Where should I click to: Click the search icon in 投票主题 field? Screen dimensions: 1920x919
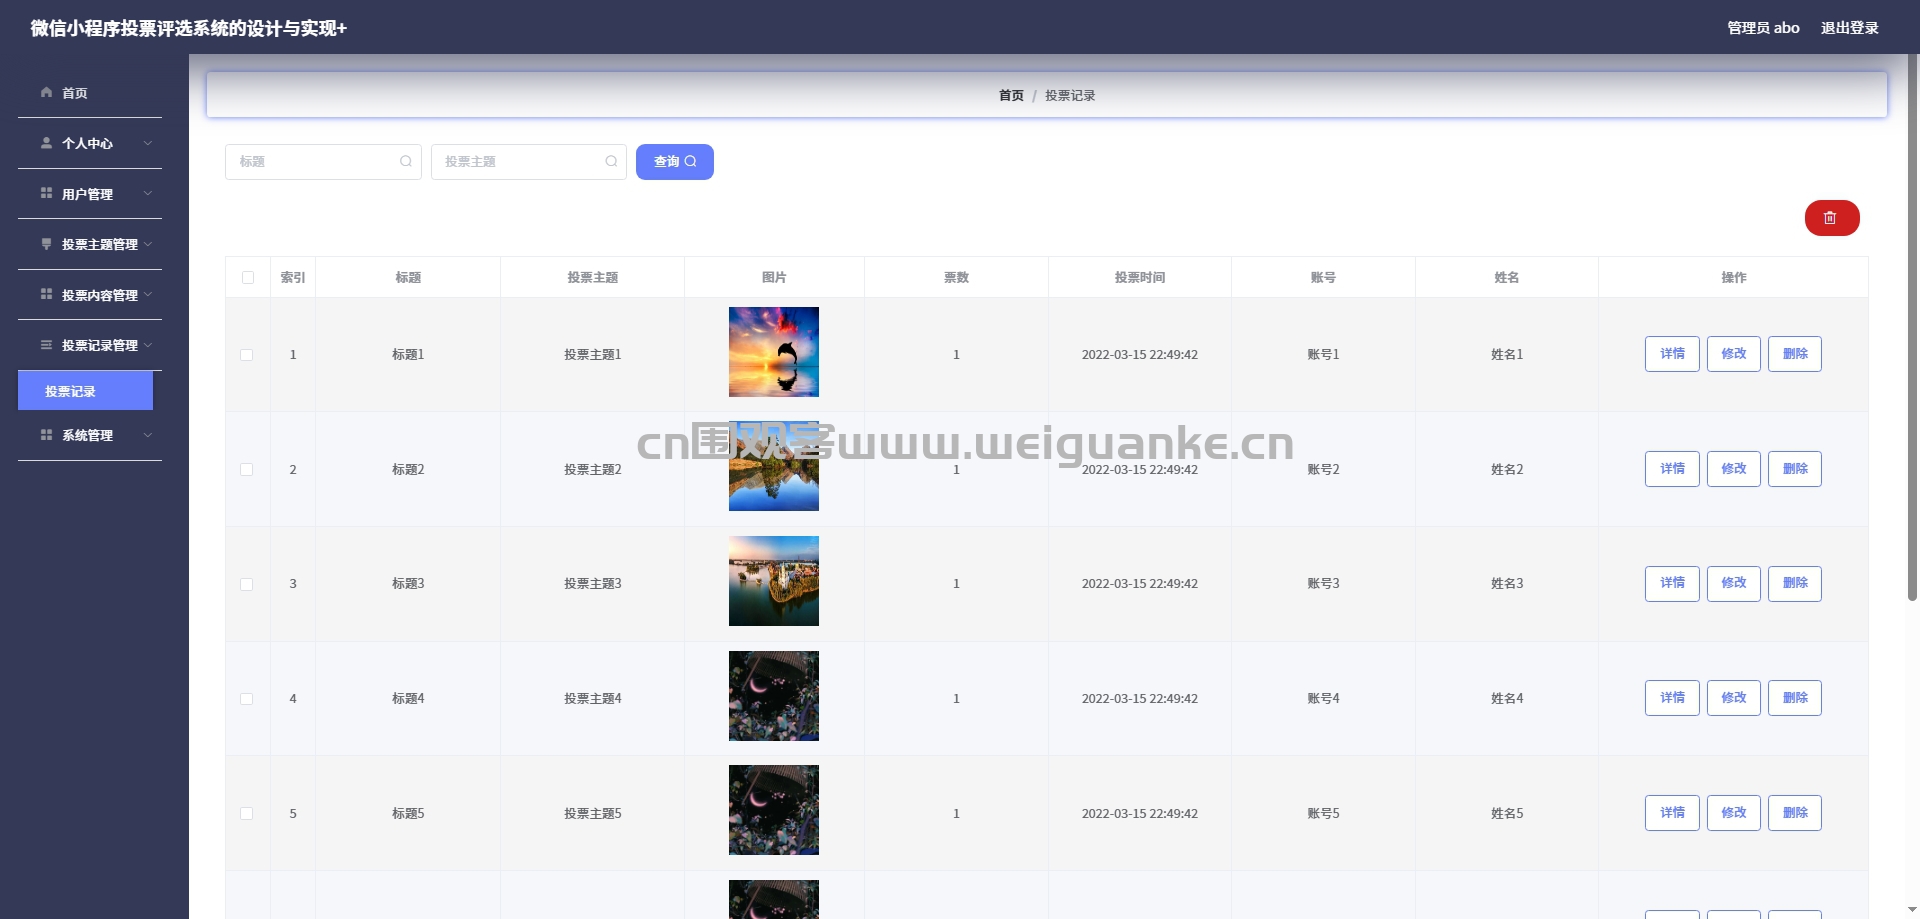[x=611, y=161]
